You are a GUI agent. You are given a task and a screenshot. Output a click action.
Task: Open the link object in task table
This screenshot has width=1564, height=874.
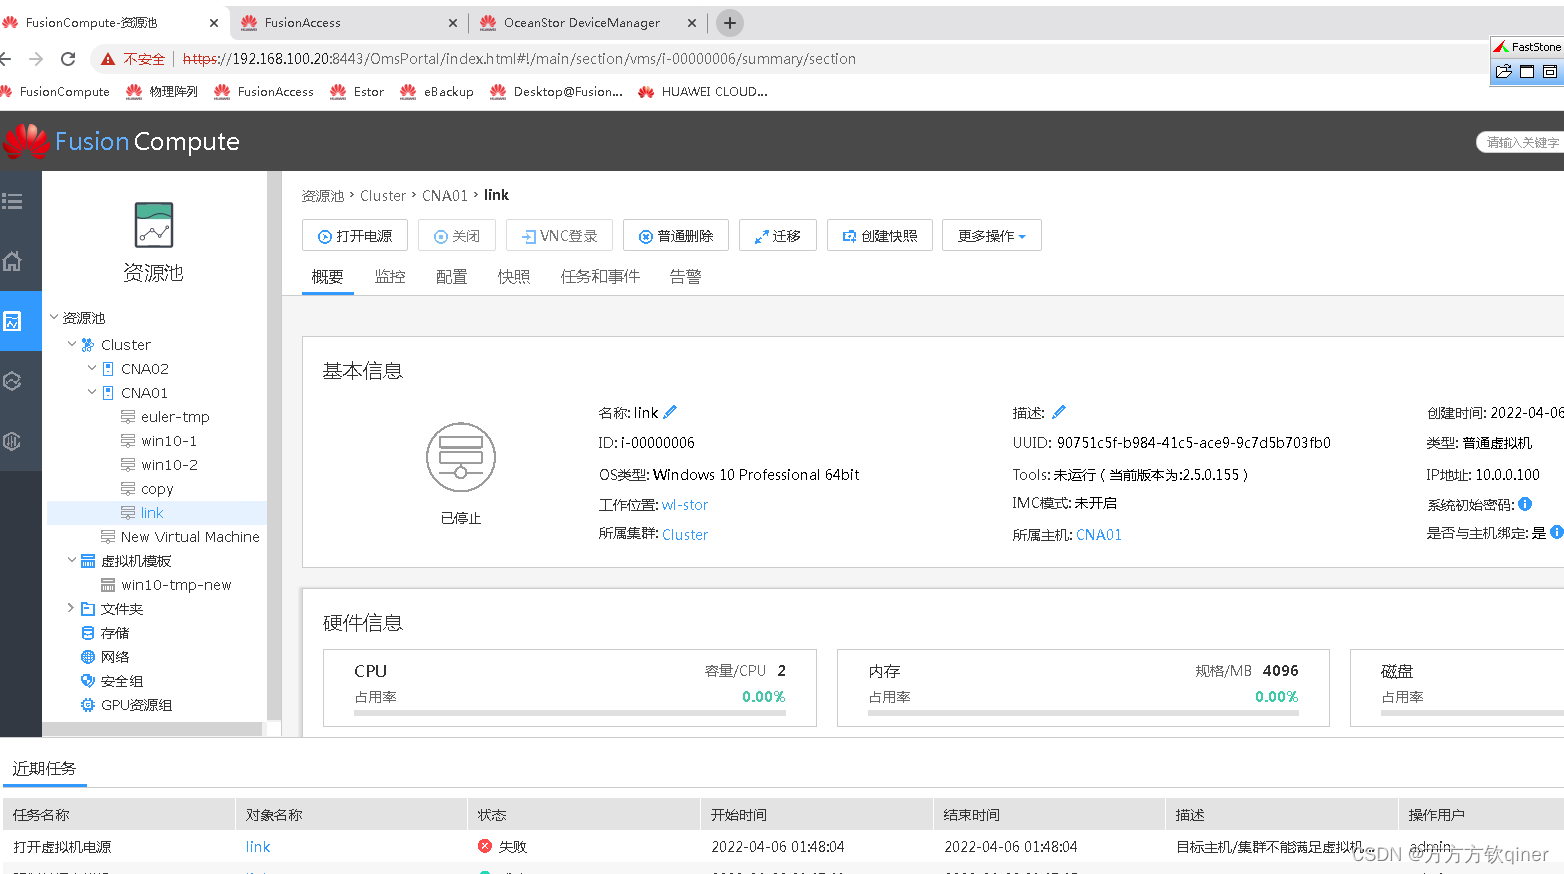coord(258,847)
